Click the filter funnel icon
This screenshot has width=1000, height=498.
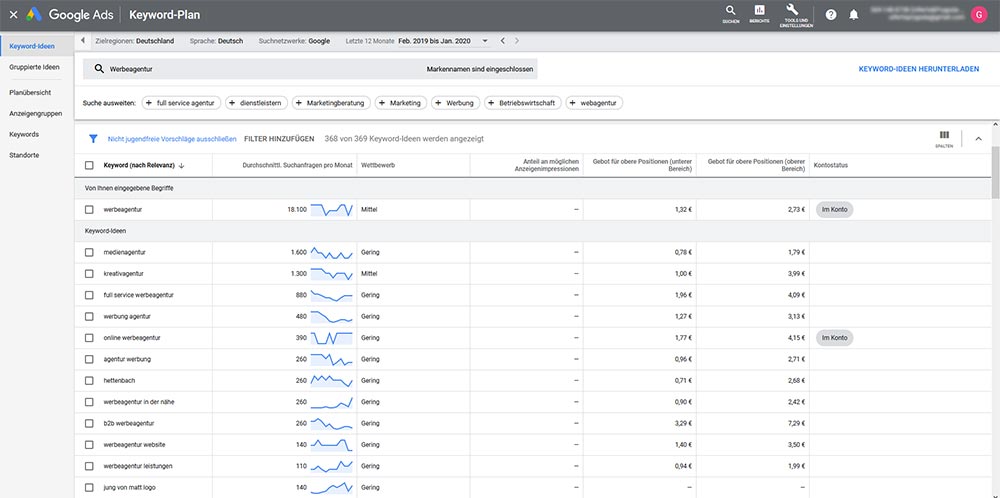93,139
